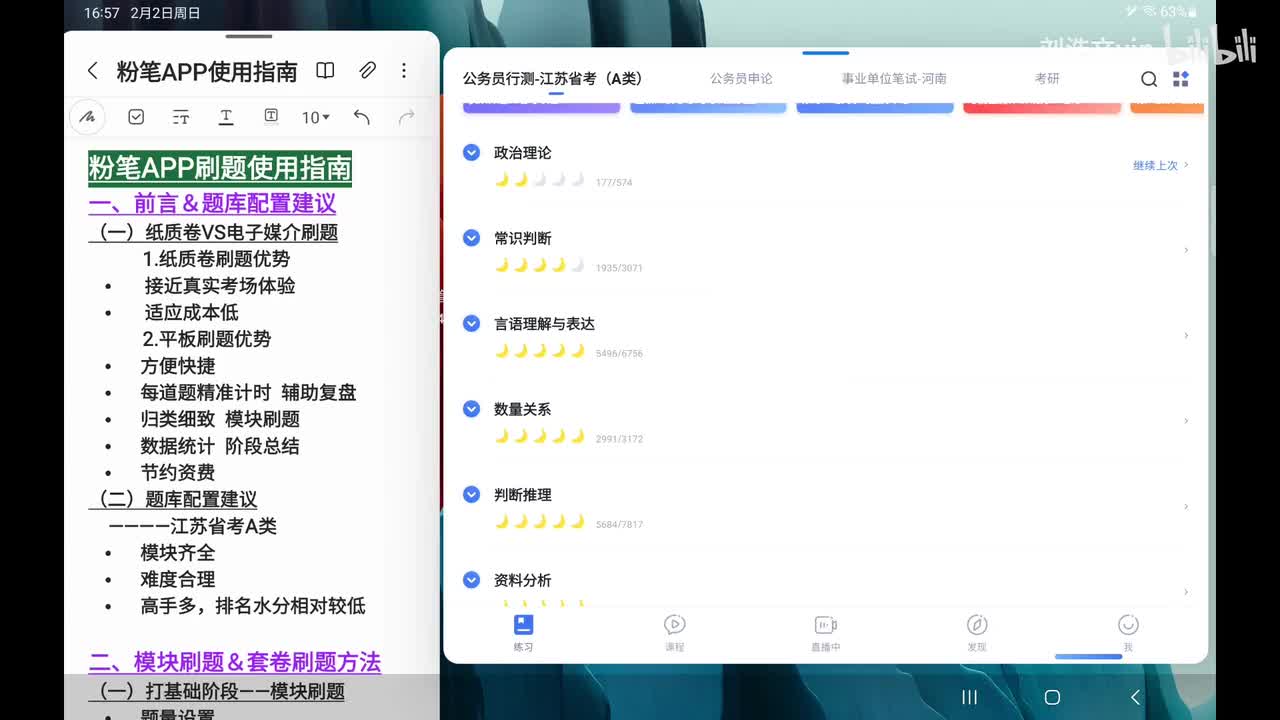Tap Android home button
This screenshot has width=1280, height=720.
pyautogui.click(x=1052, y=697)
